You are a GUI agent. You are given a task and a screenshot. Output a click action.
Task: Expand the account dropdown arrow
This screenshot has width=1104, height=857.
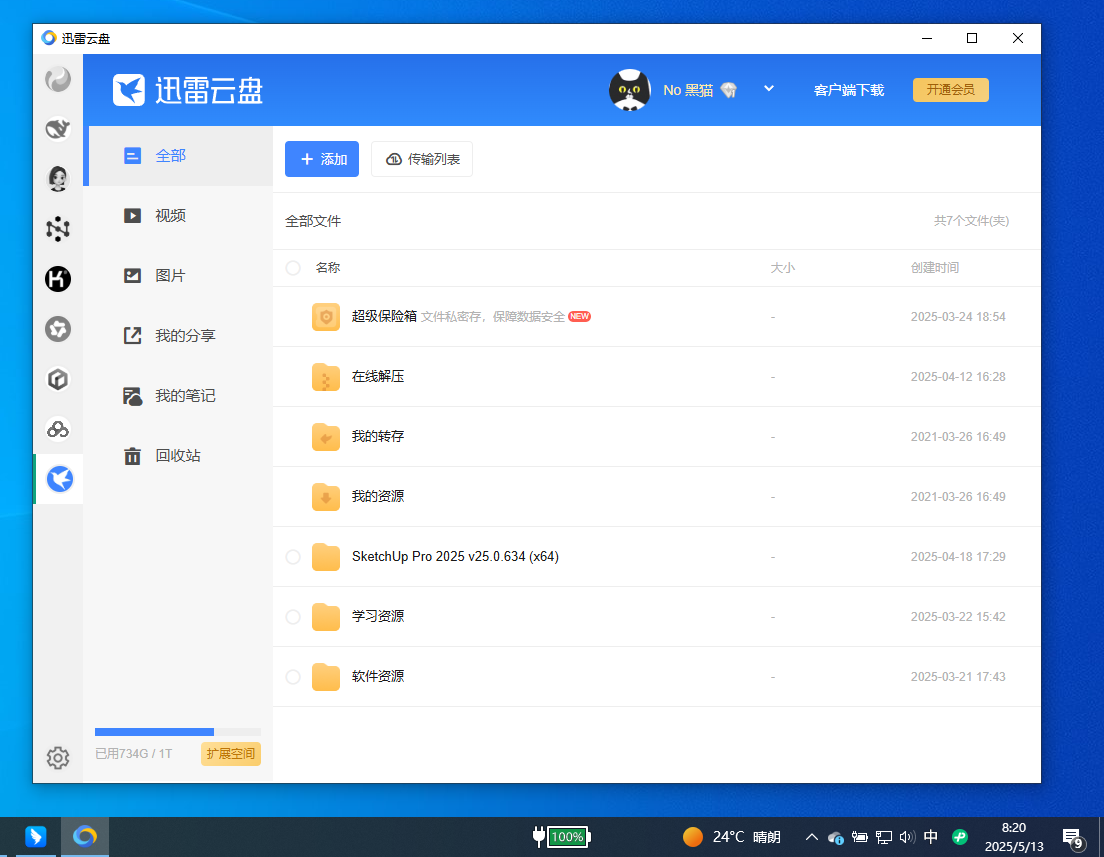click(769, 89)
